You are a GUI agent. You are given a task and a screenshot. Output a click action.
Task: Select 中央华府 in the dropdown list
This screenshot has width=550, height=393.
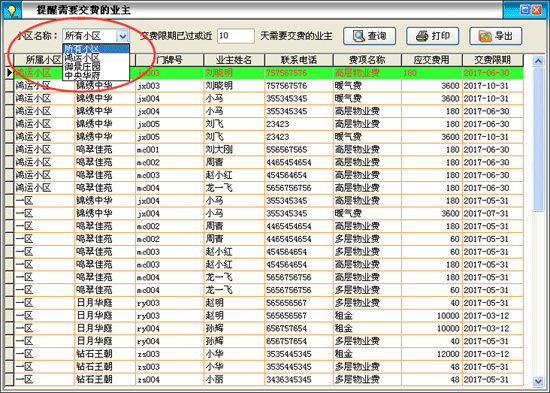(96, 75)
